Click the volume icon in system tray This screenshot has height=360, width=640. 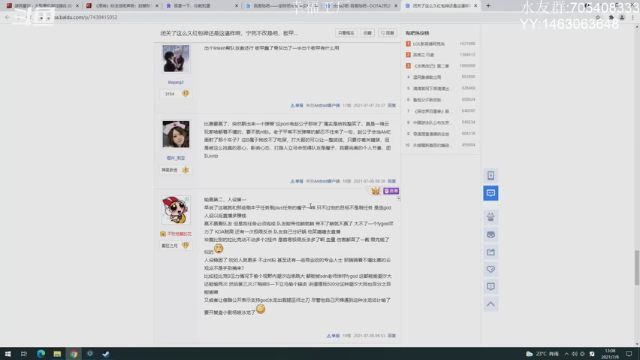click(575, 354)
